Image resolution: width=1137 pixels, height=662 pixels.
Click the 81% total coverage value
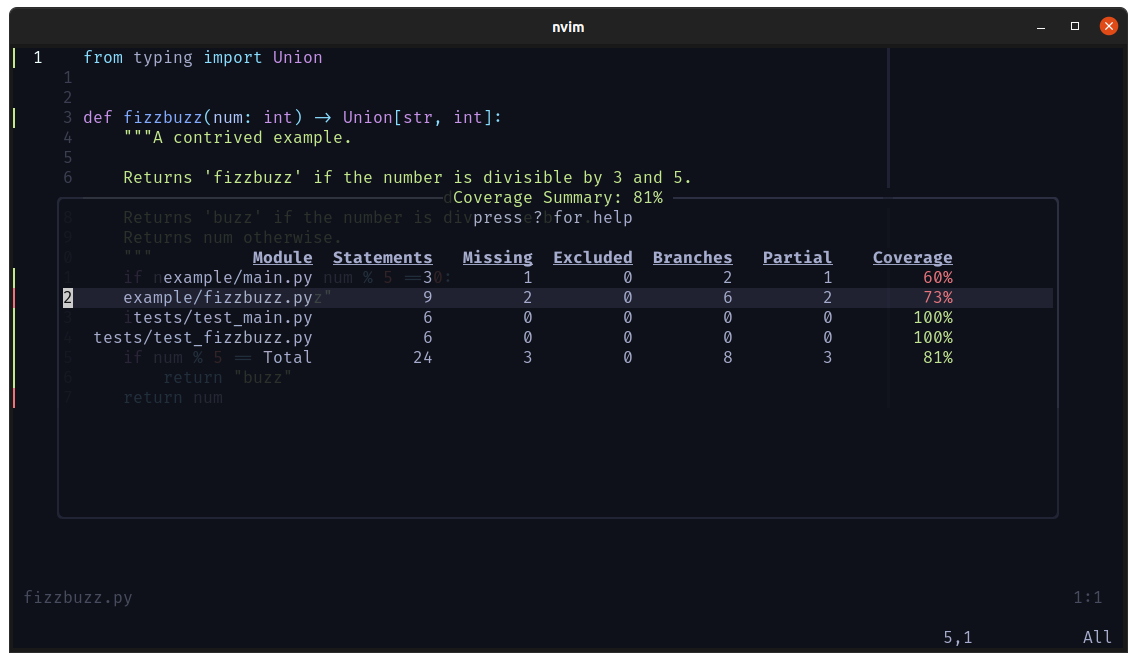point(938,357)
